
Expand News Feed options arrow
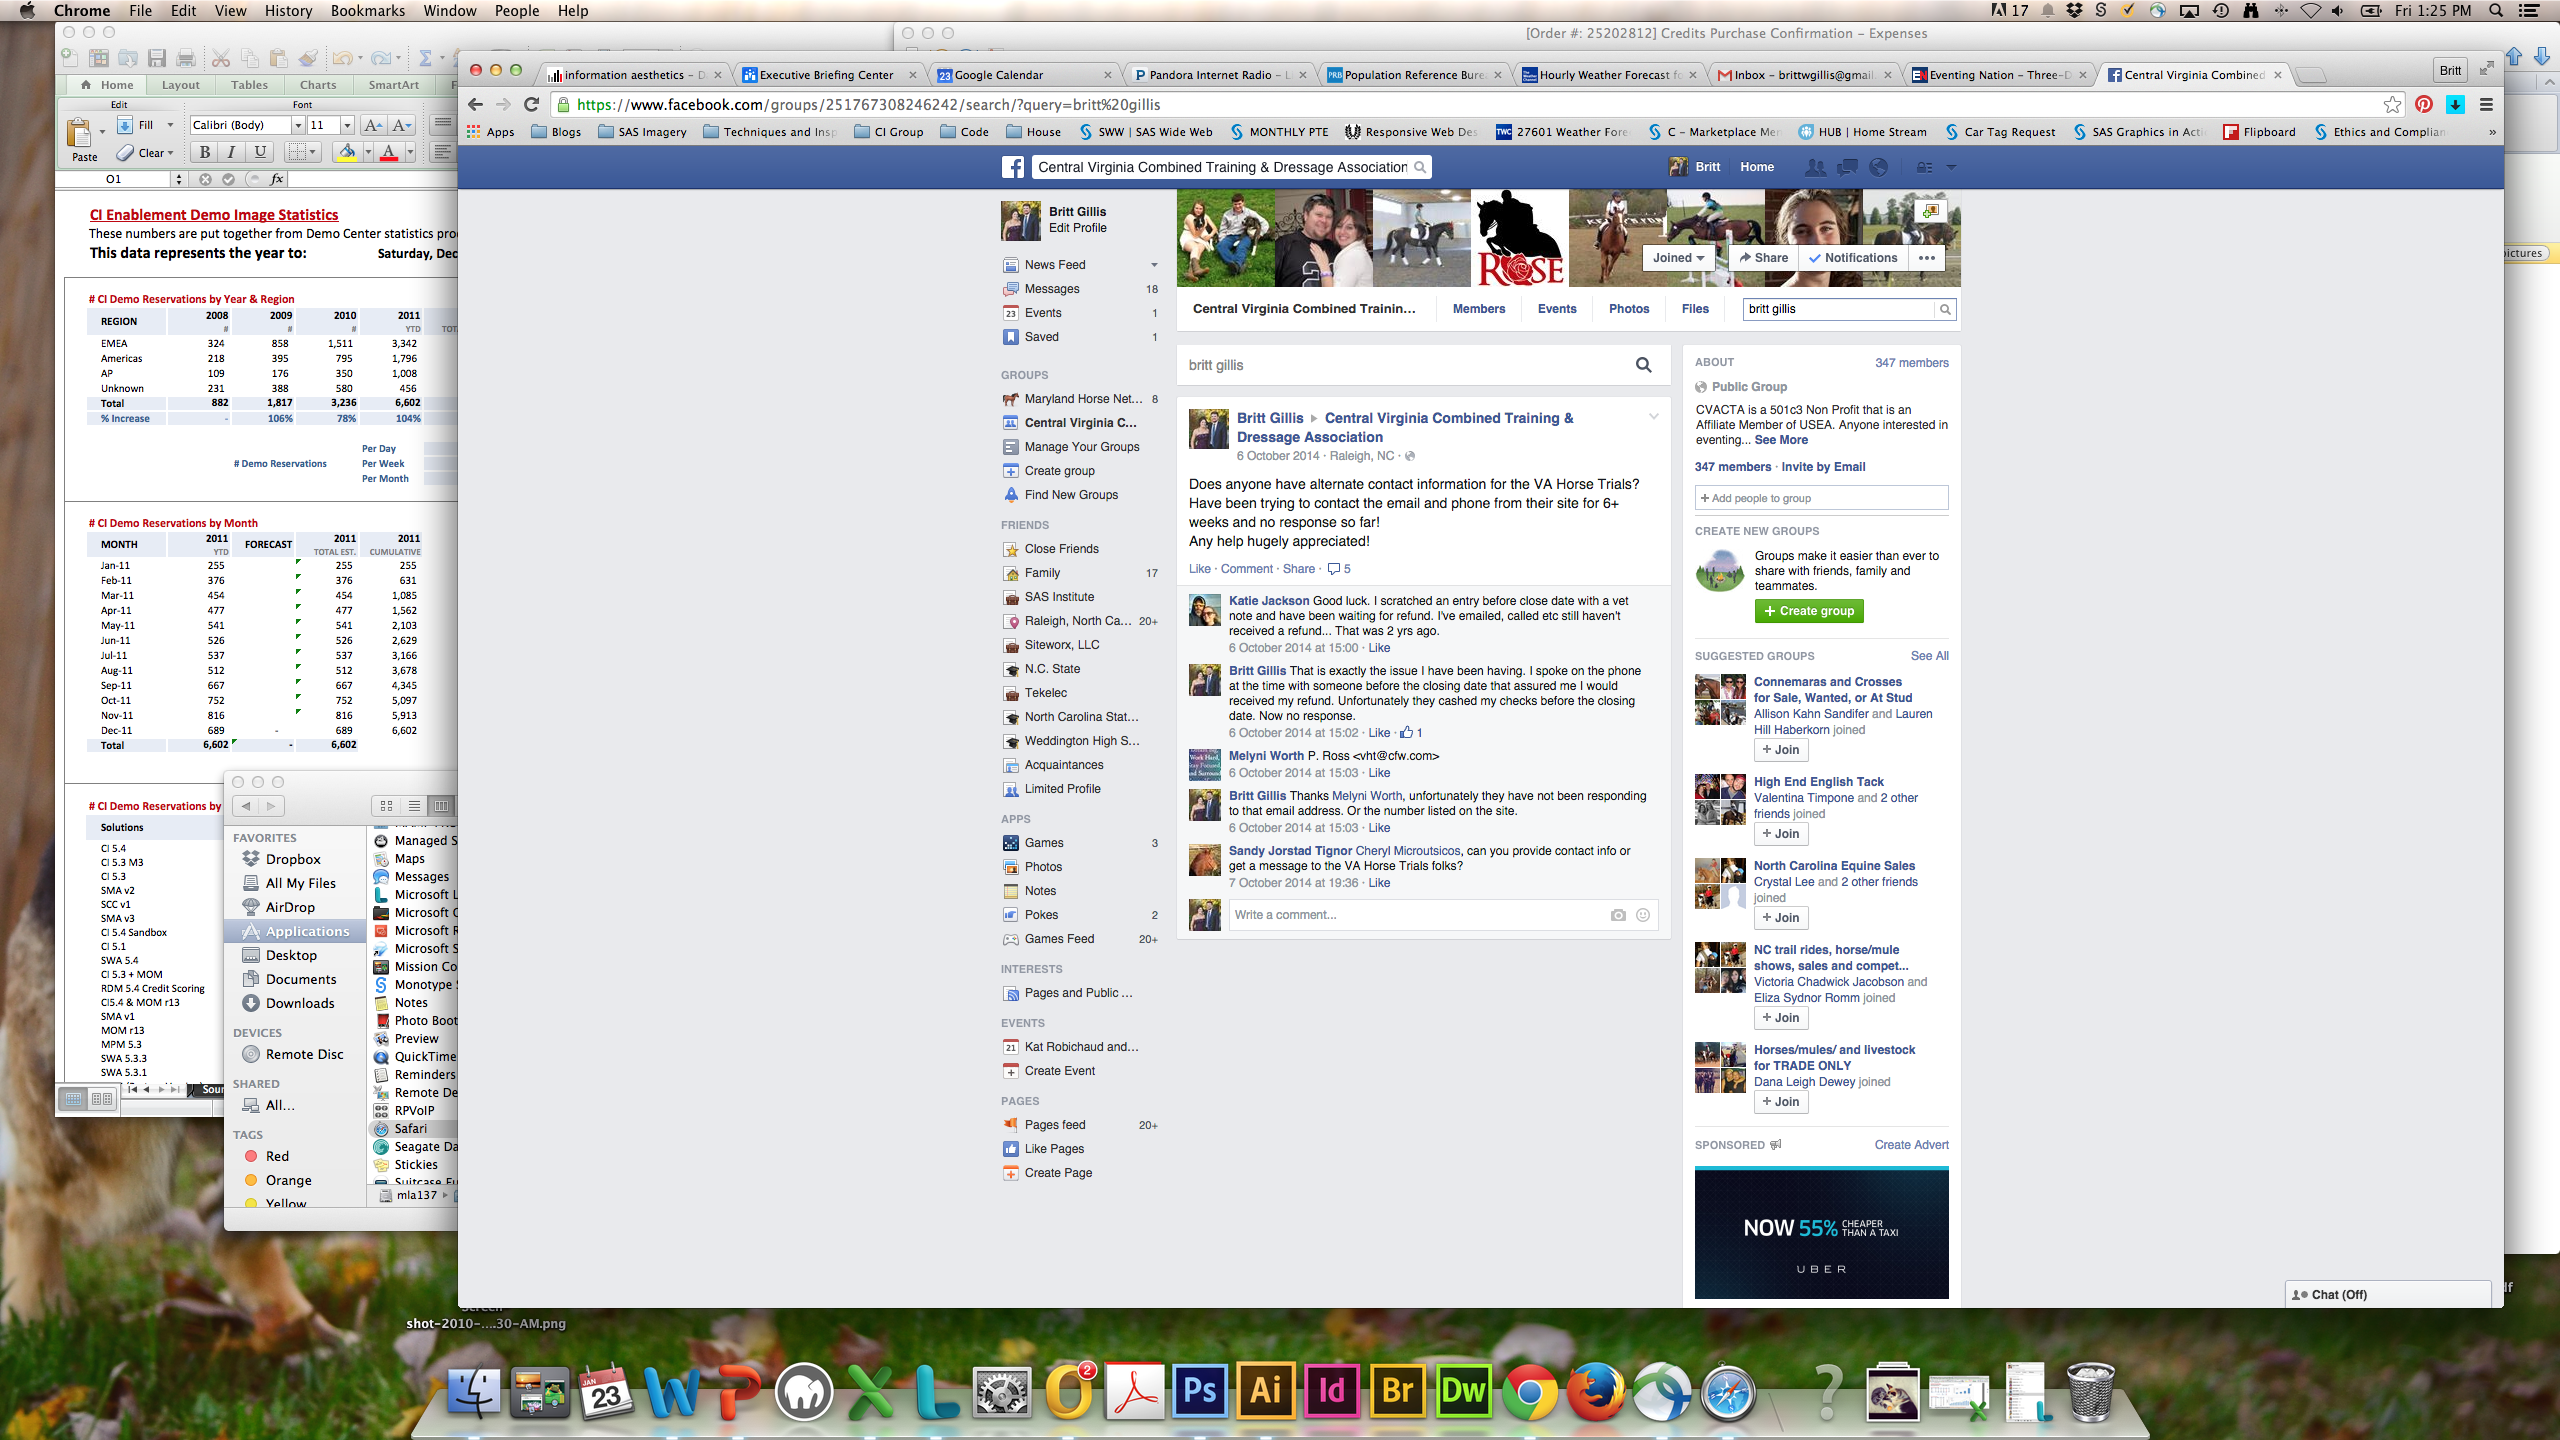point(1154,265)
